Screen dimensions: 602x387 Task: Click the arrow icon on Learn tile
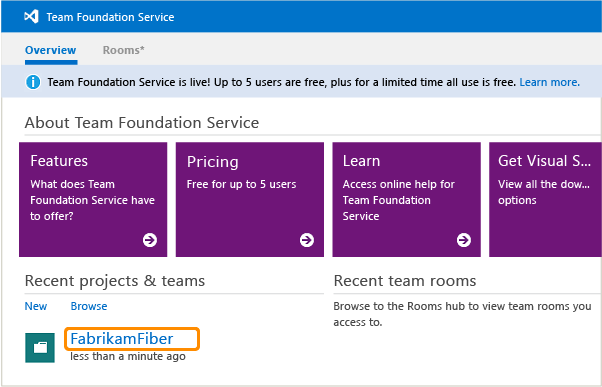pos(464,240)
